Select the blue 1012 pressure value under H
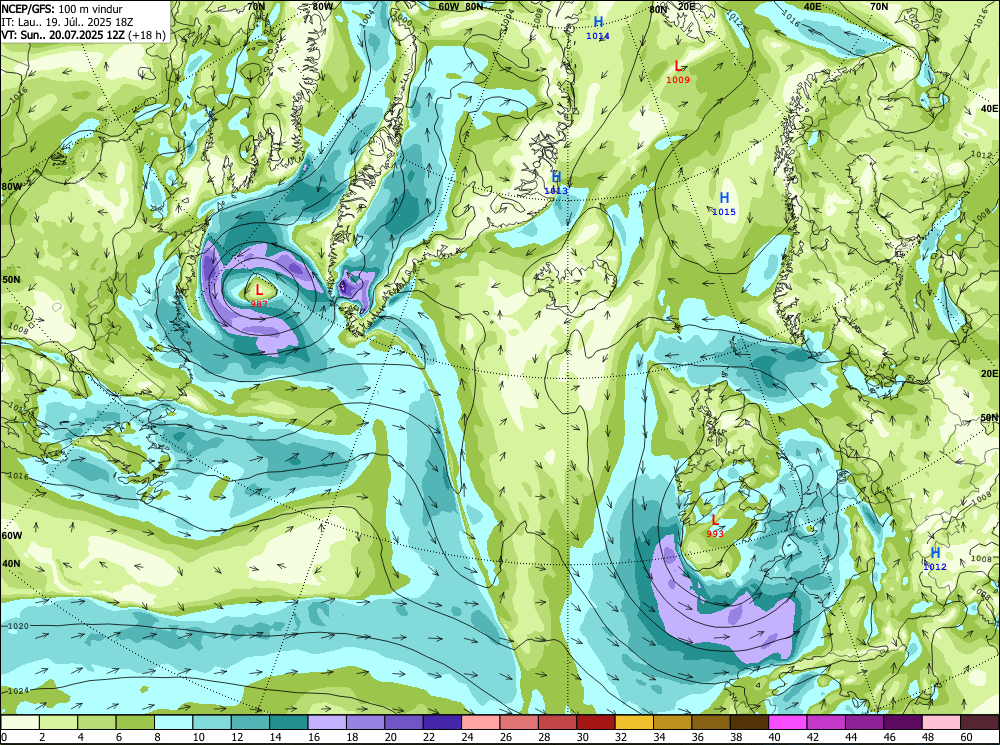The height and width of the screenshot is (745, 1000). 935,566
